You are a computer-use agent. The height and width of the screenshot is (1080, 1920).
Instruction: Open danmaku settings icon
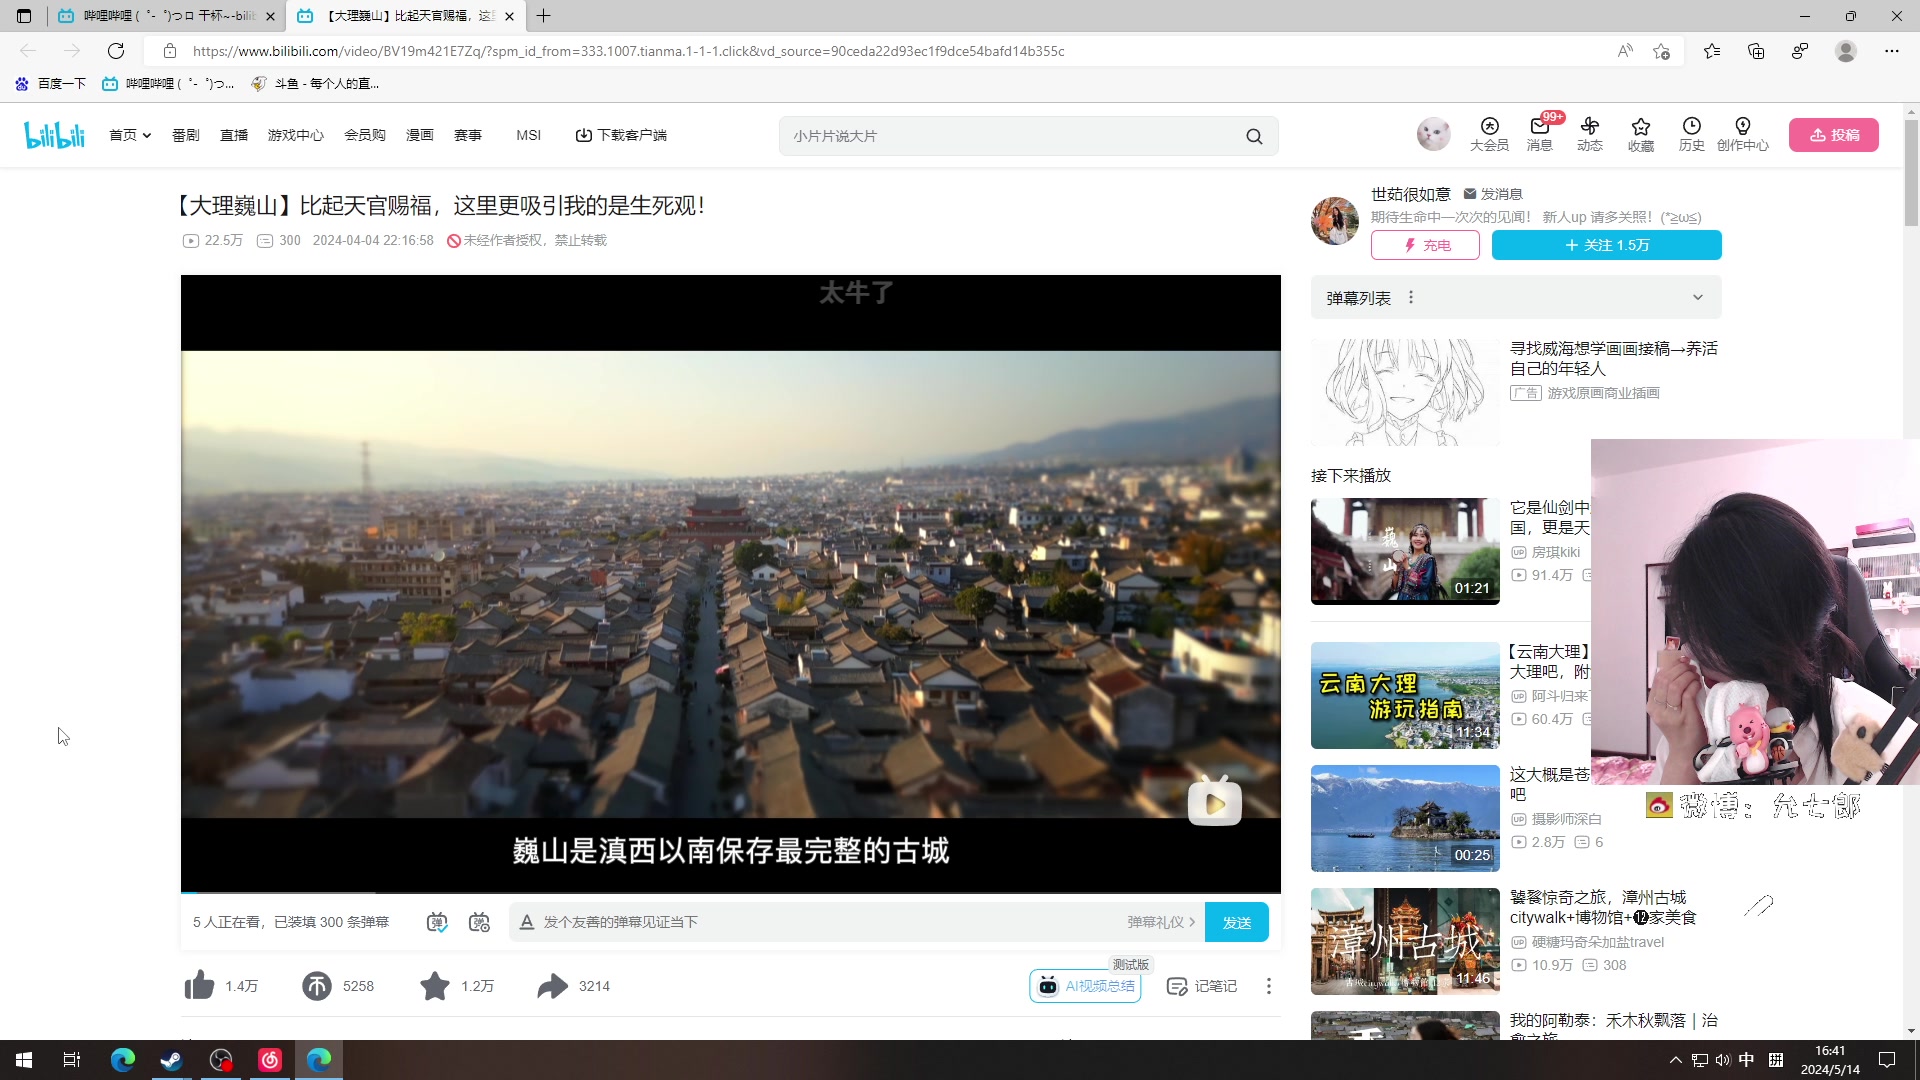click(x=479, y=922)
